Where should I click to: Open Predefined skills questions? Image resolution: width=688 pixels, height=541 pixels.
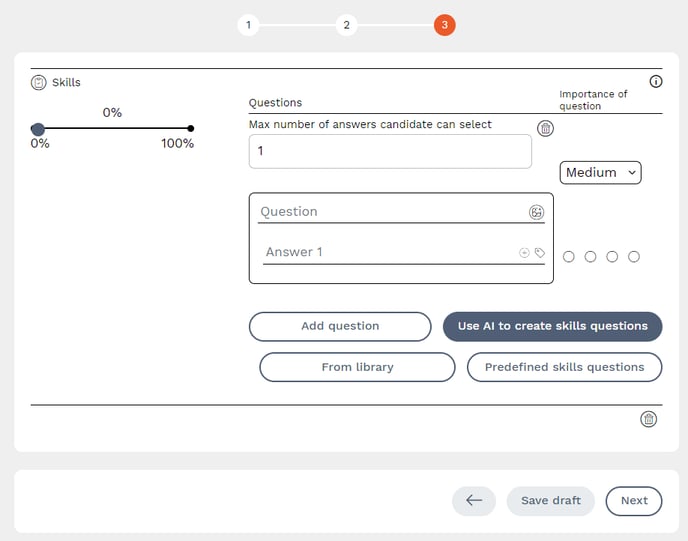564,367
